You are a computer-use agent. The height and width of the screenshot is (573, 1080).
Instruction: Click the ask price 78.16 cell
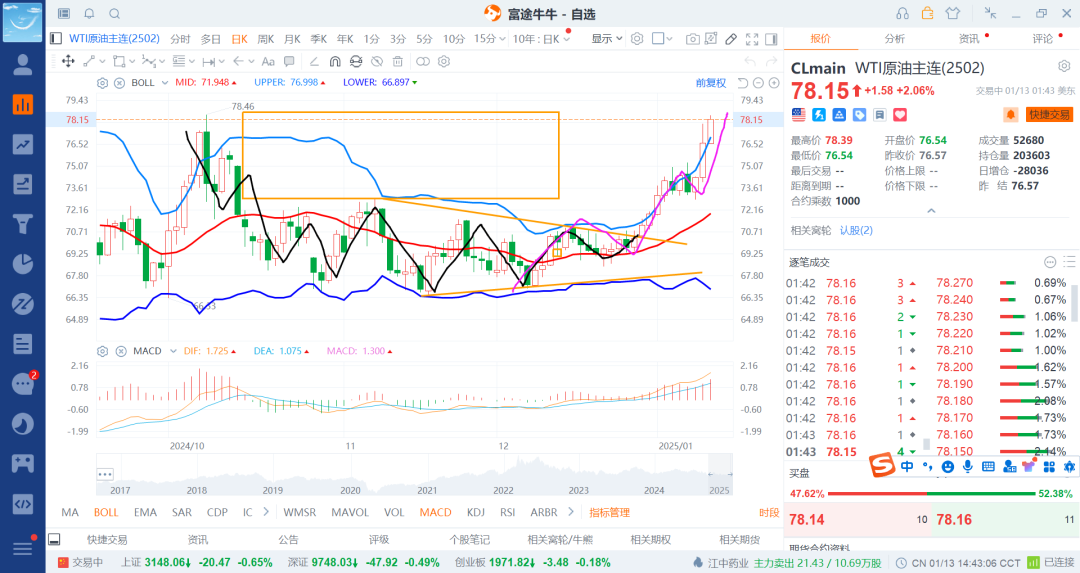click(x=1006, y=519)
